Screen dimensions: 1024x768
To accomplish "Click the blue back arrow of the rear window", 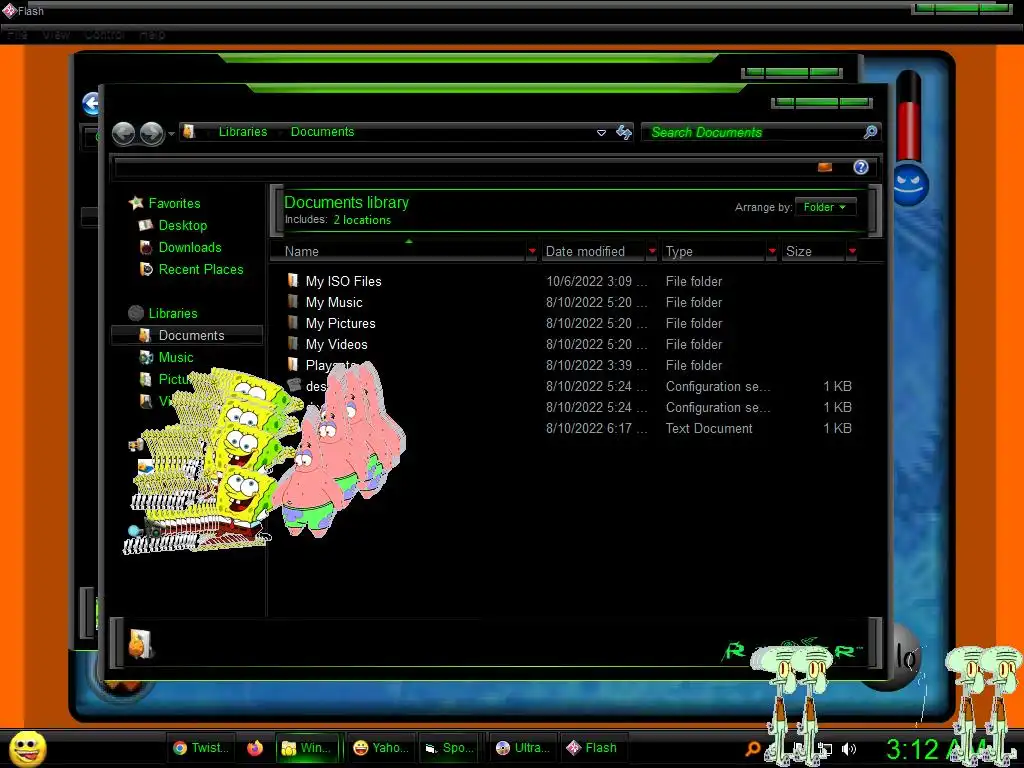I will tap(91, 104).
